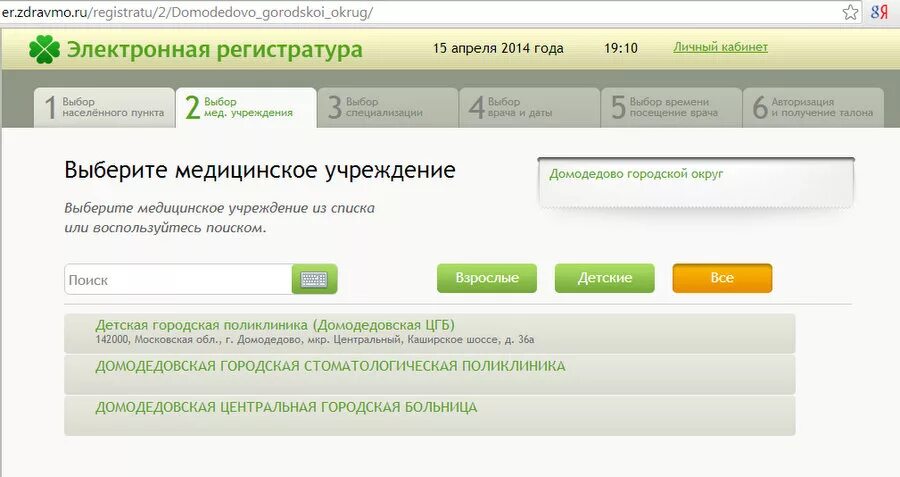Viewport: 900px width, 477px height.
Task: Click the time 19:10
Action: (x=620, y=48)
